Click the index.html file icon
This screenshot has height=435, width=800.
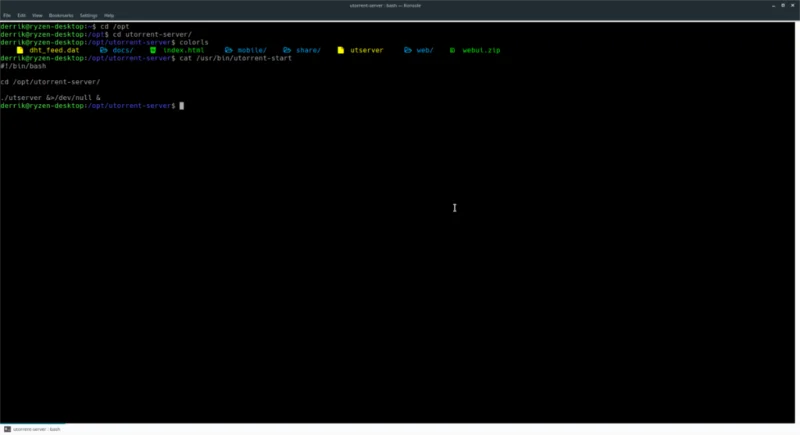pos(153,50)
